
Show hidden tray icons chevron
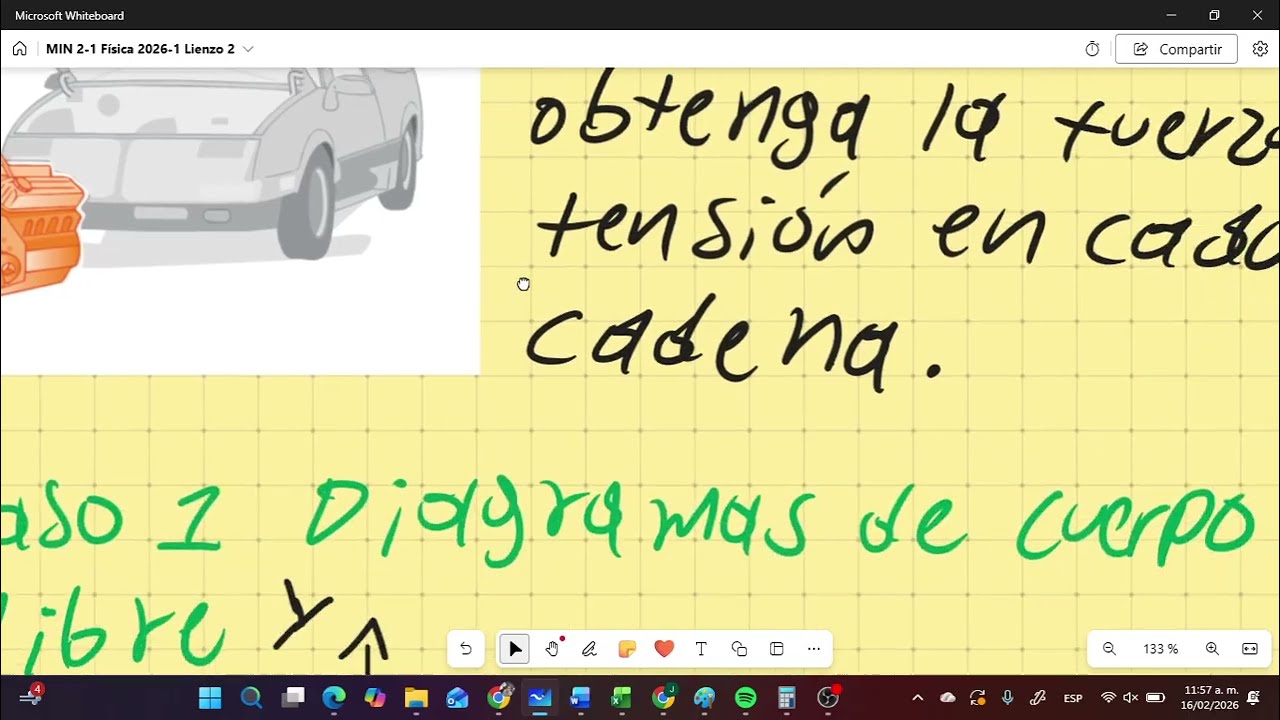(918, 698)
